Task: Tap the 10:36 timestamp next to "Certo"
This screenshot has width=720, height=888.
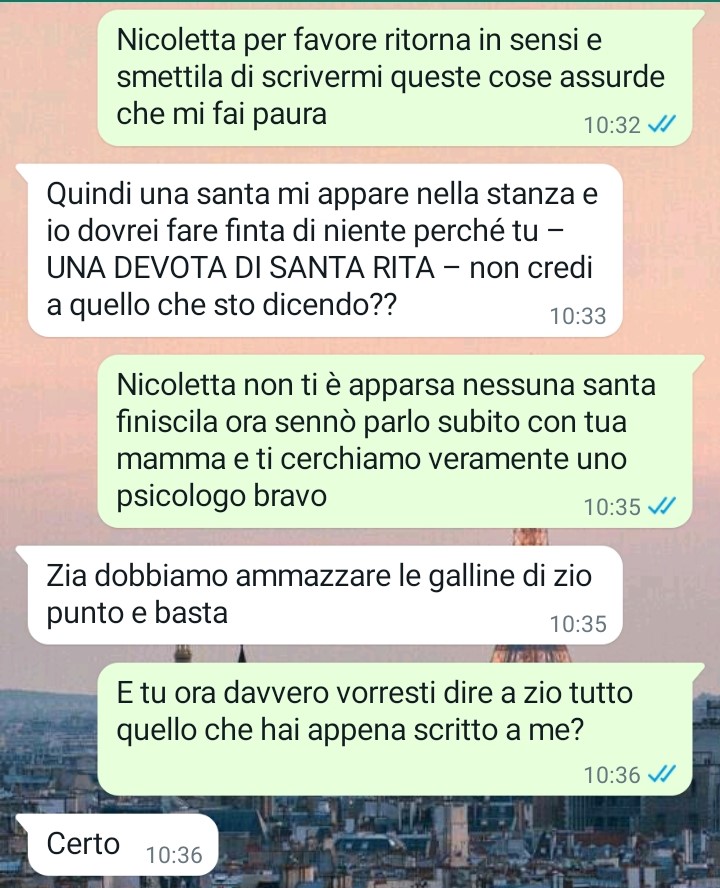Action: pyautogui.click(x=174, y=855)
